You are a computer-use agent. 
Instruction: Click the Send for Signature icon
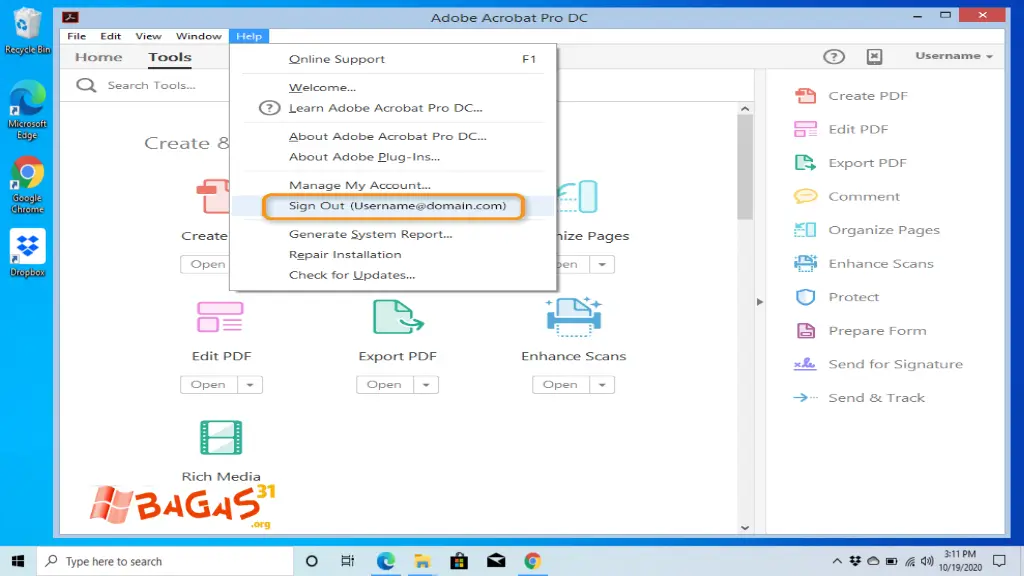point(805,364)
